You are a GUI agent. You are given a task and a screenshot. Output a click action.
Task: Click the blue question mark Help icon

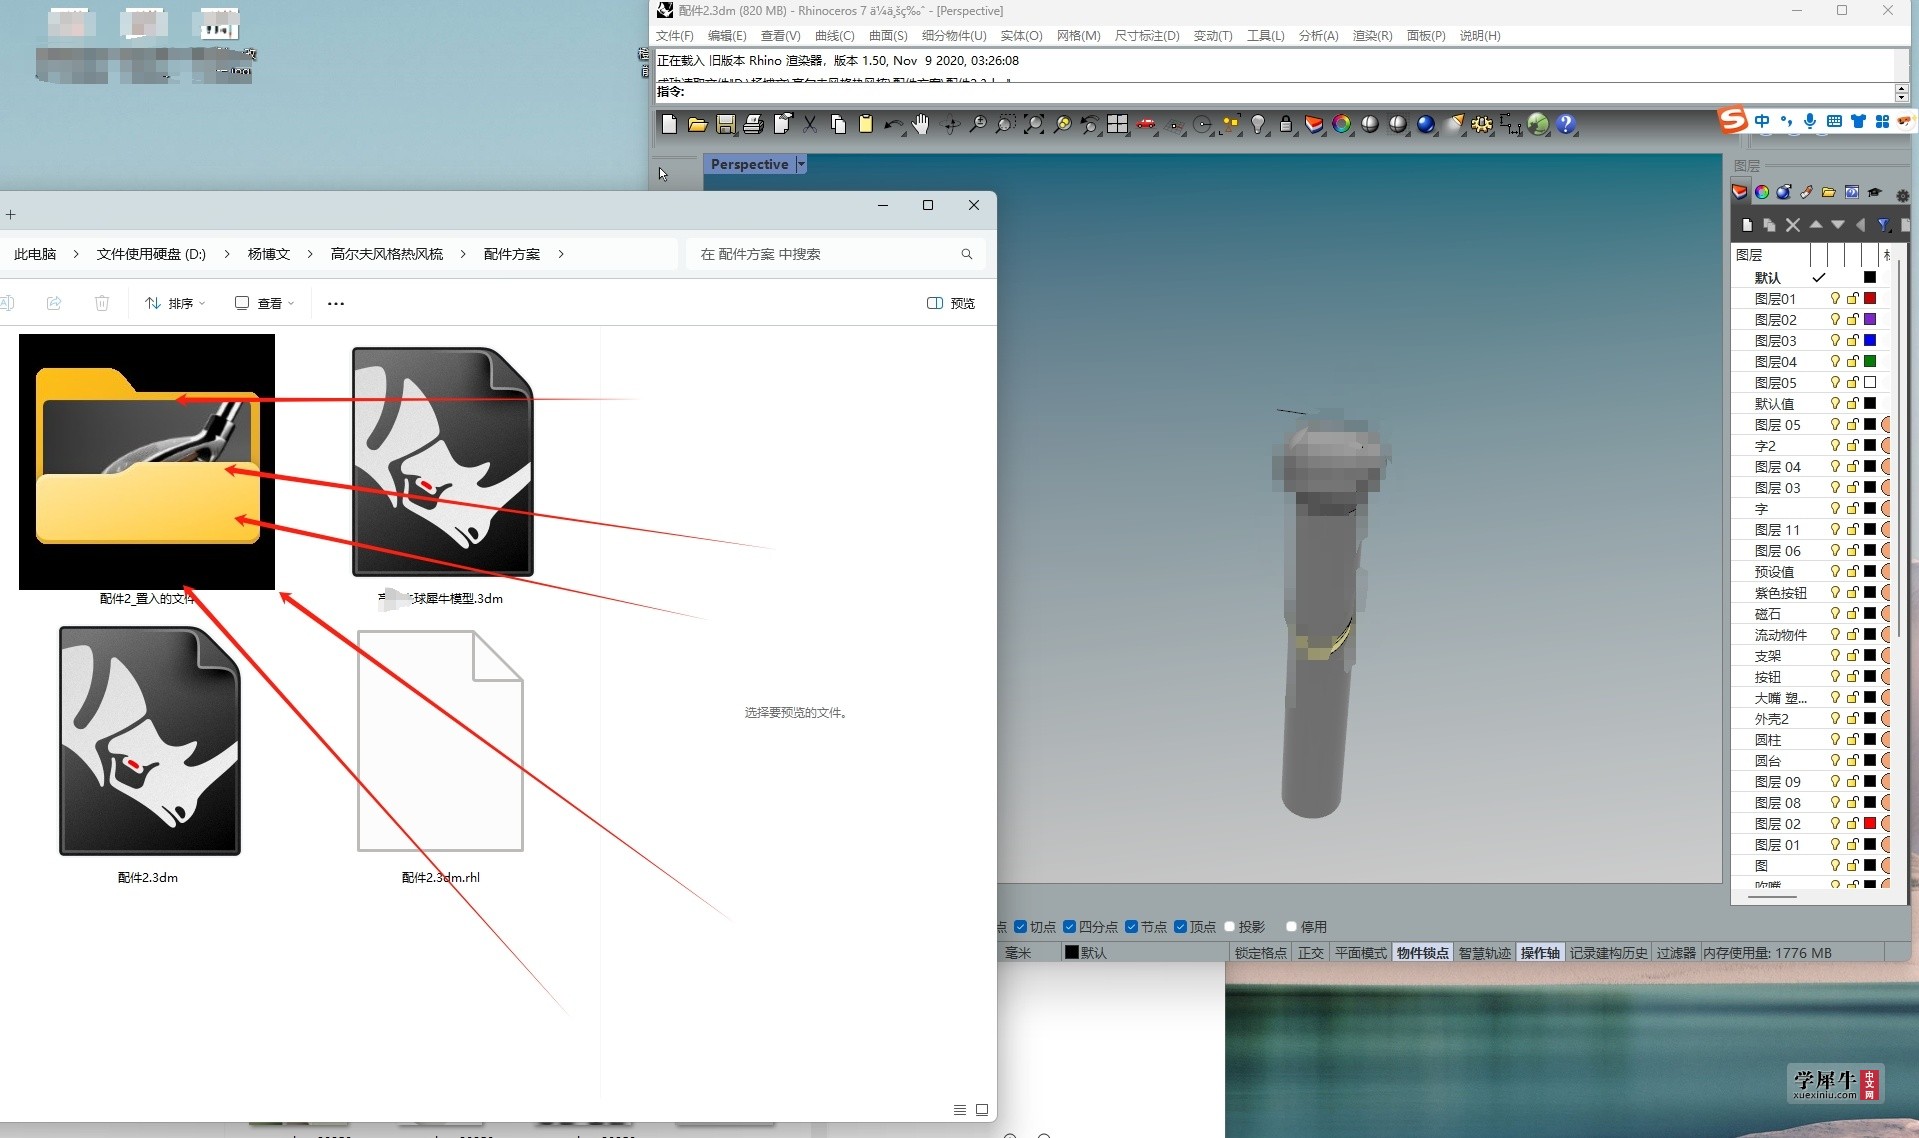pos(1566,124)
